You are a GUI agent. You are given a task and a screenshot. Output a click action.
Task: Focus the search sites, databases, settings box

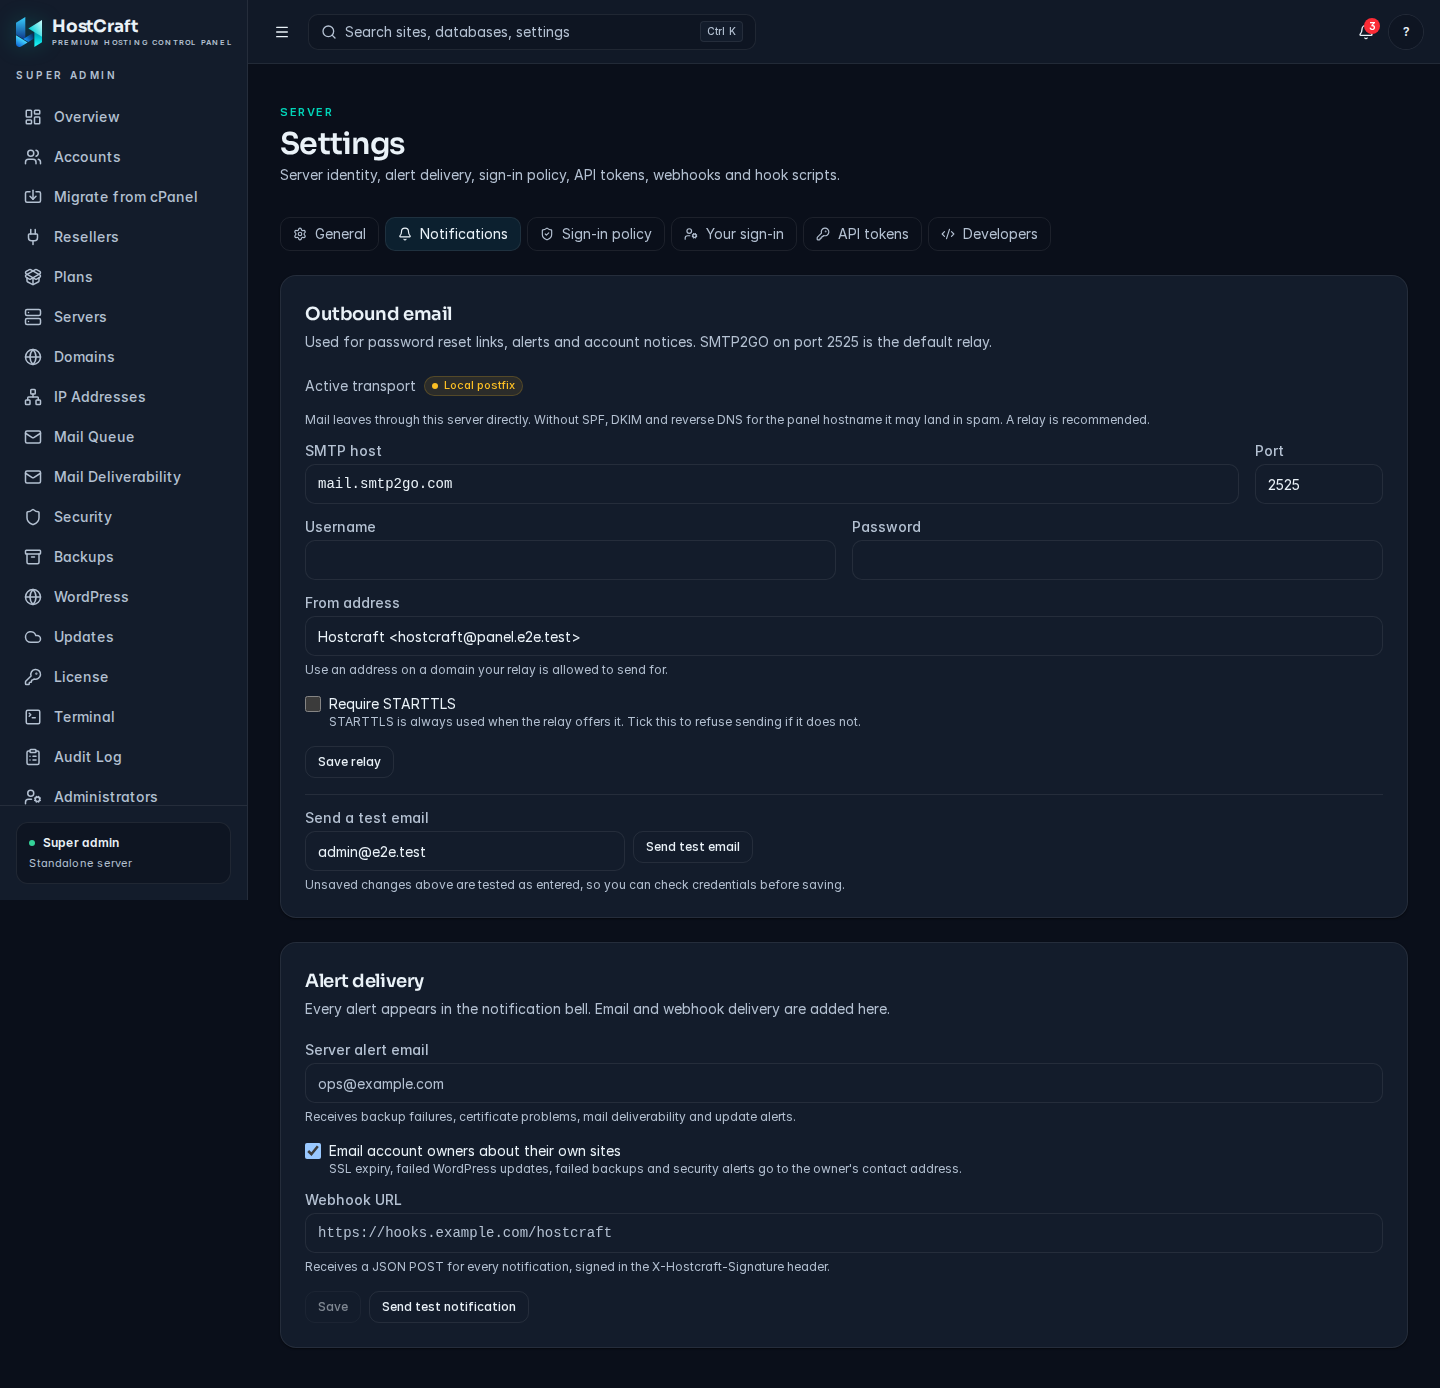pos(531,32)
